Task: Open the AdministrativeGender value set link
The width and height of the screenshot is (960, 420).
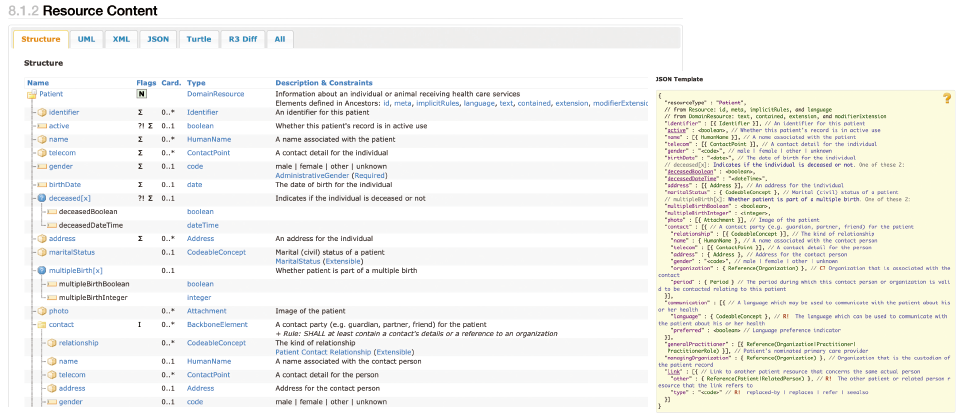Action: coord(312,176)
